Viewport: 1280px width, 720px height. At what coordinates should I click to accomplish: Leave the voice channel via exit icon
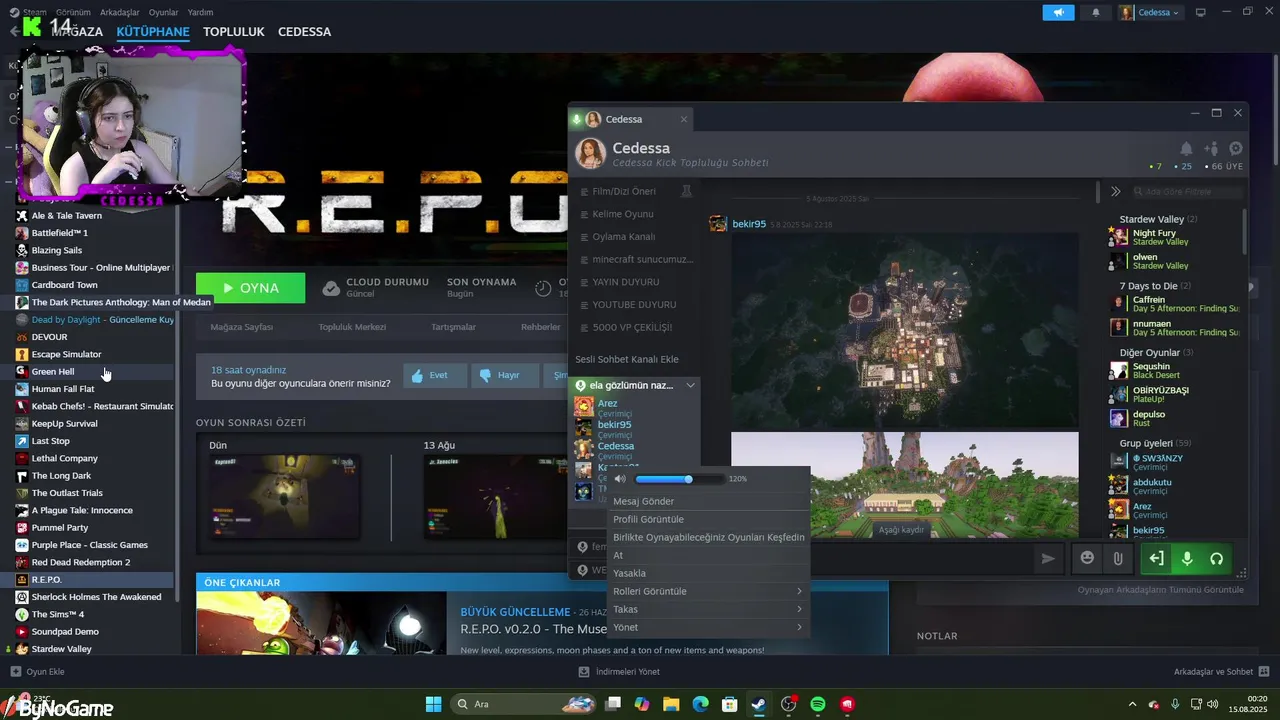(x=1156, y=558)
